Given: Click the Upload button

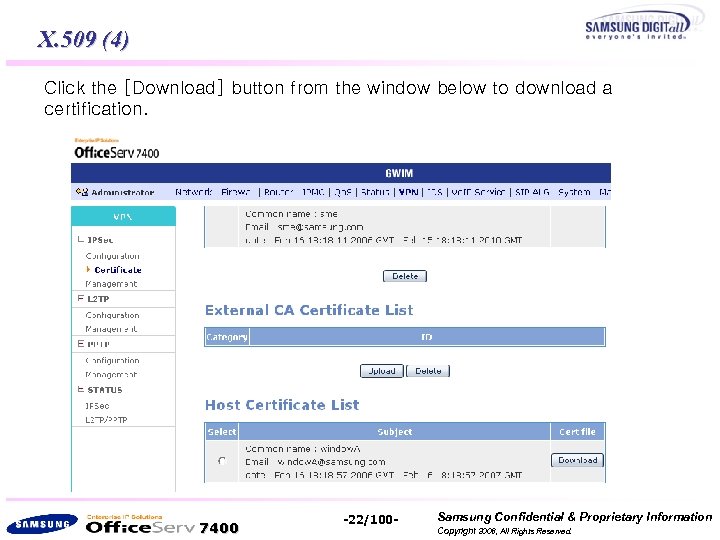Looking at the screenshot, I should click(x=382, y=371).
